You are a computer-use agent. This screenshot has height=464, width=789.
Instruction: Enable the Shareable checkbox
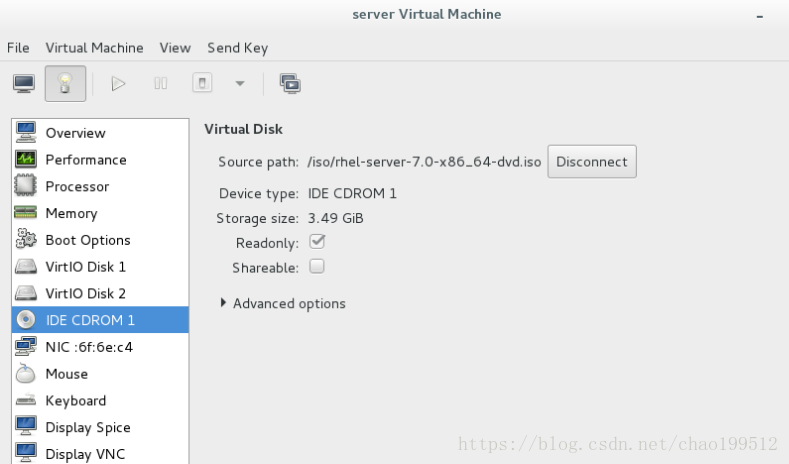click(317, 266)
